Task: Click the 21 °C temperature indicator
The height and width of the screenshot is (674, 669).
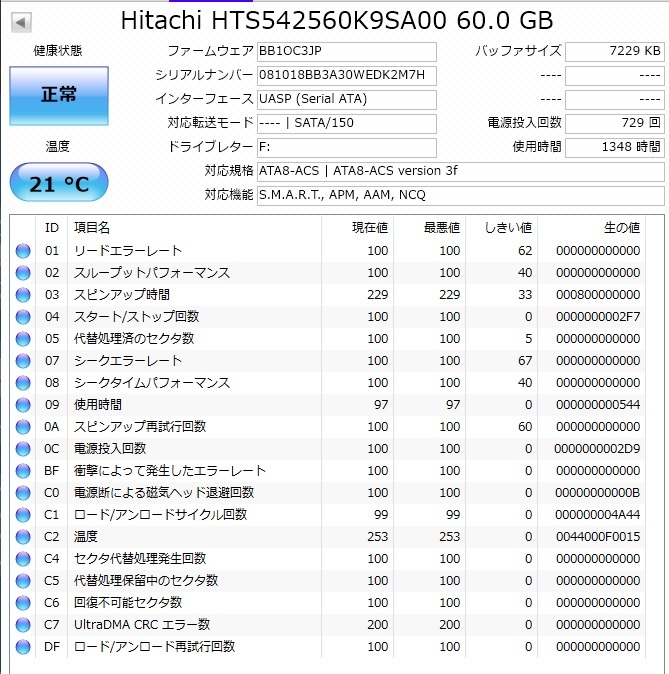Action: click(59, 182)
